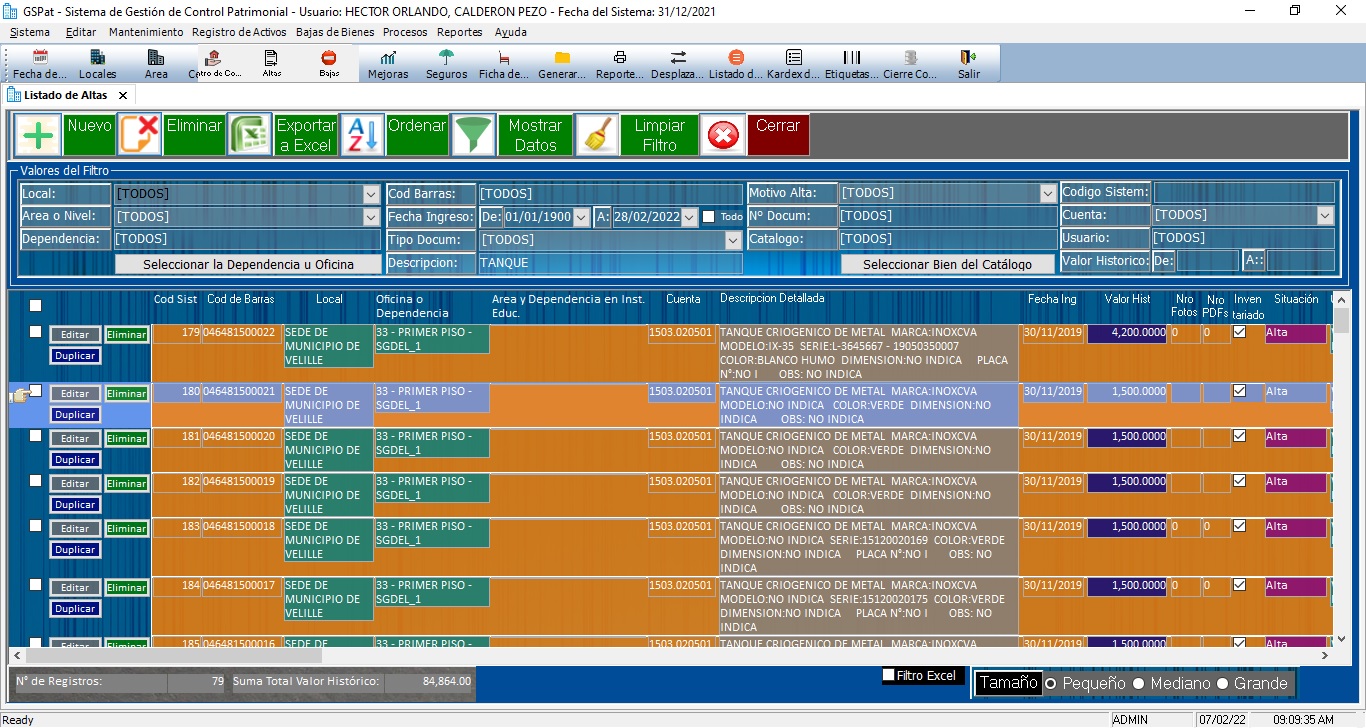
Task: Click the Cod Barras filter field
Action: (610, 194)
